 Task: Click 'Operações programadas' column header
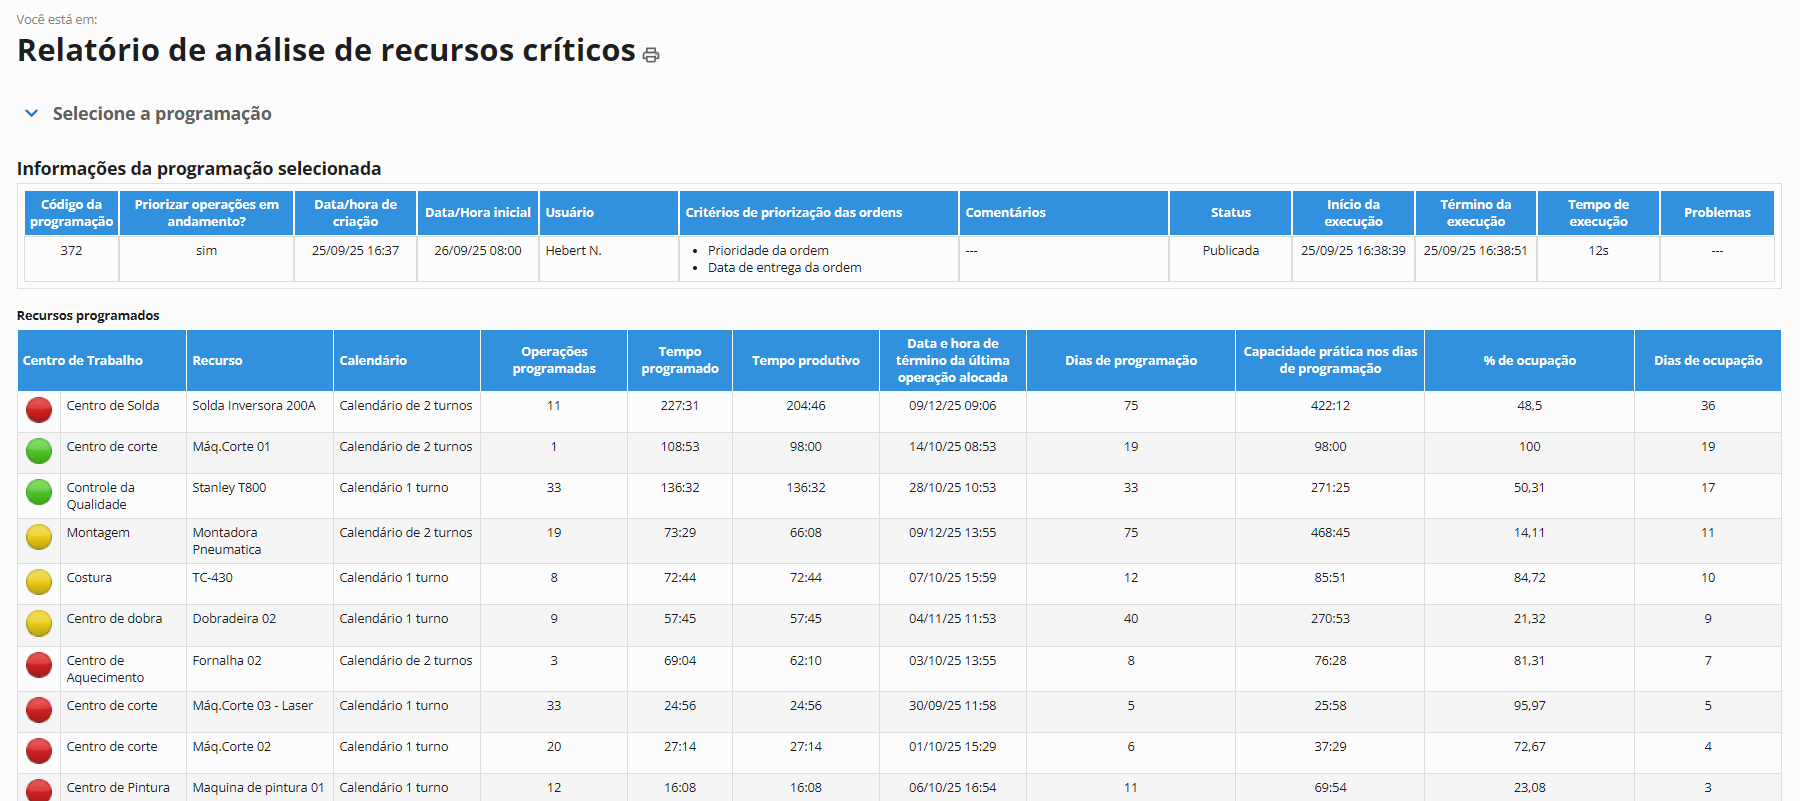[x=554, y=361]
